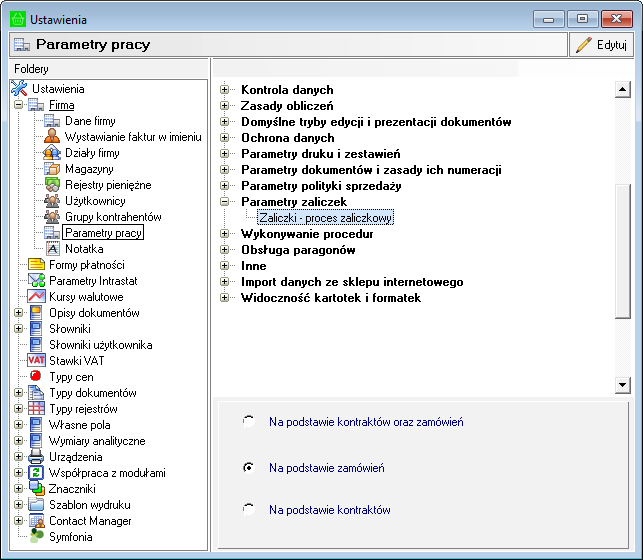Select 'Na podstawie kontraktów' radio button

[x=248, y=510]
